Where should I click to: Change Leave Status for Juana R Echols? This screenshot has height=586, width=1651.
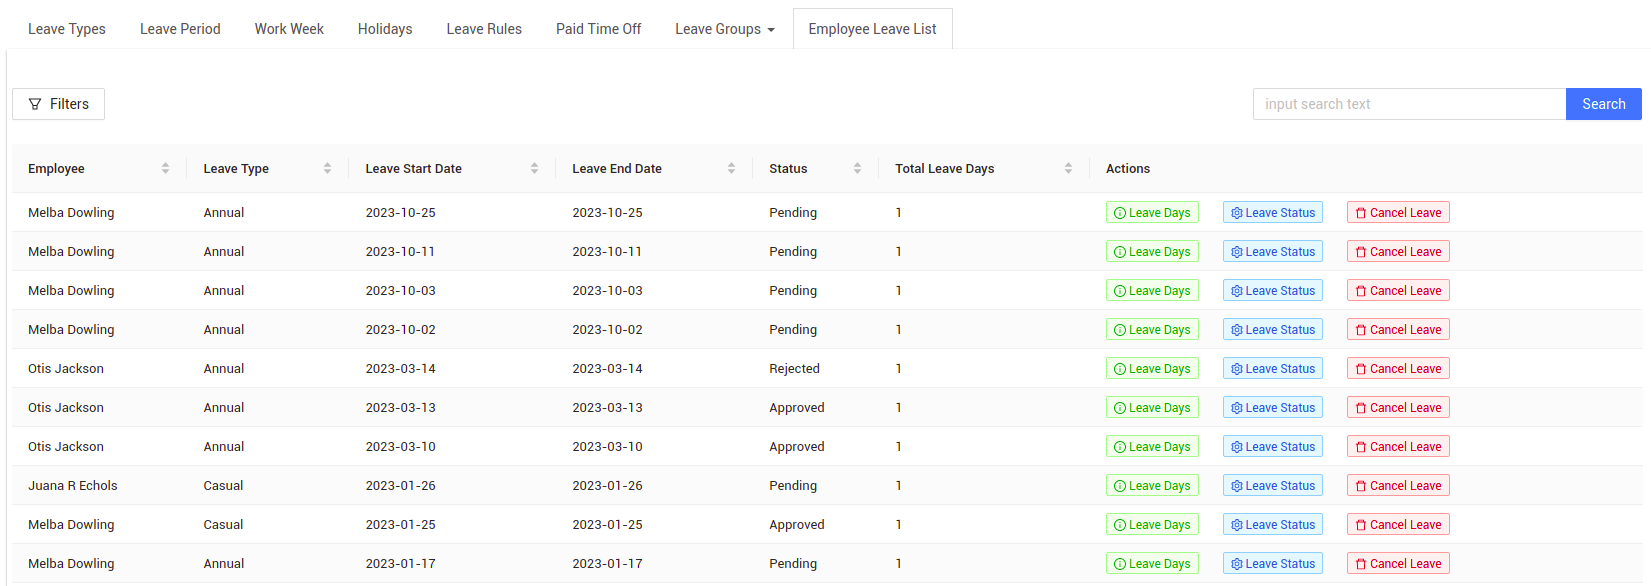(1272, 486)
